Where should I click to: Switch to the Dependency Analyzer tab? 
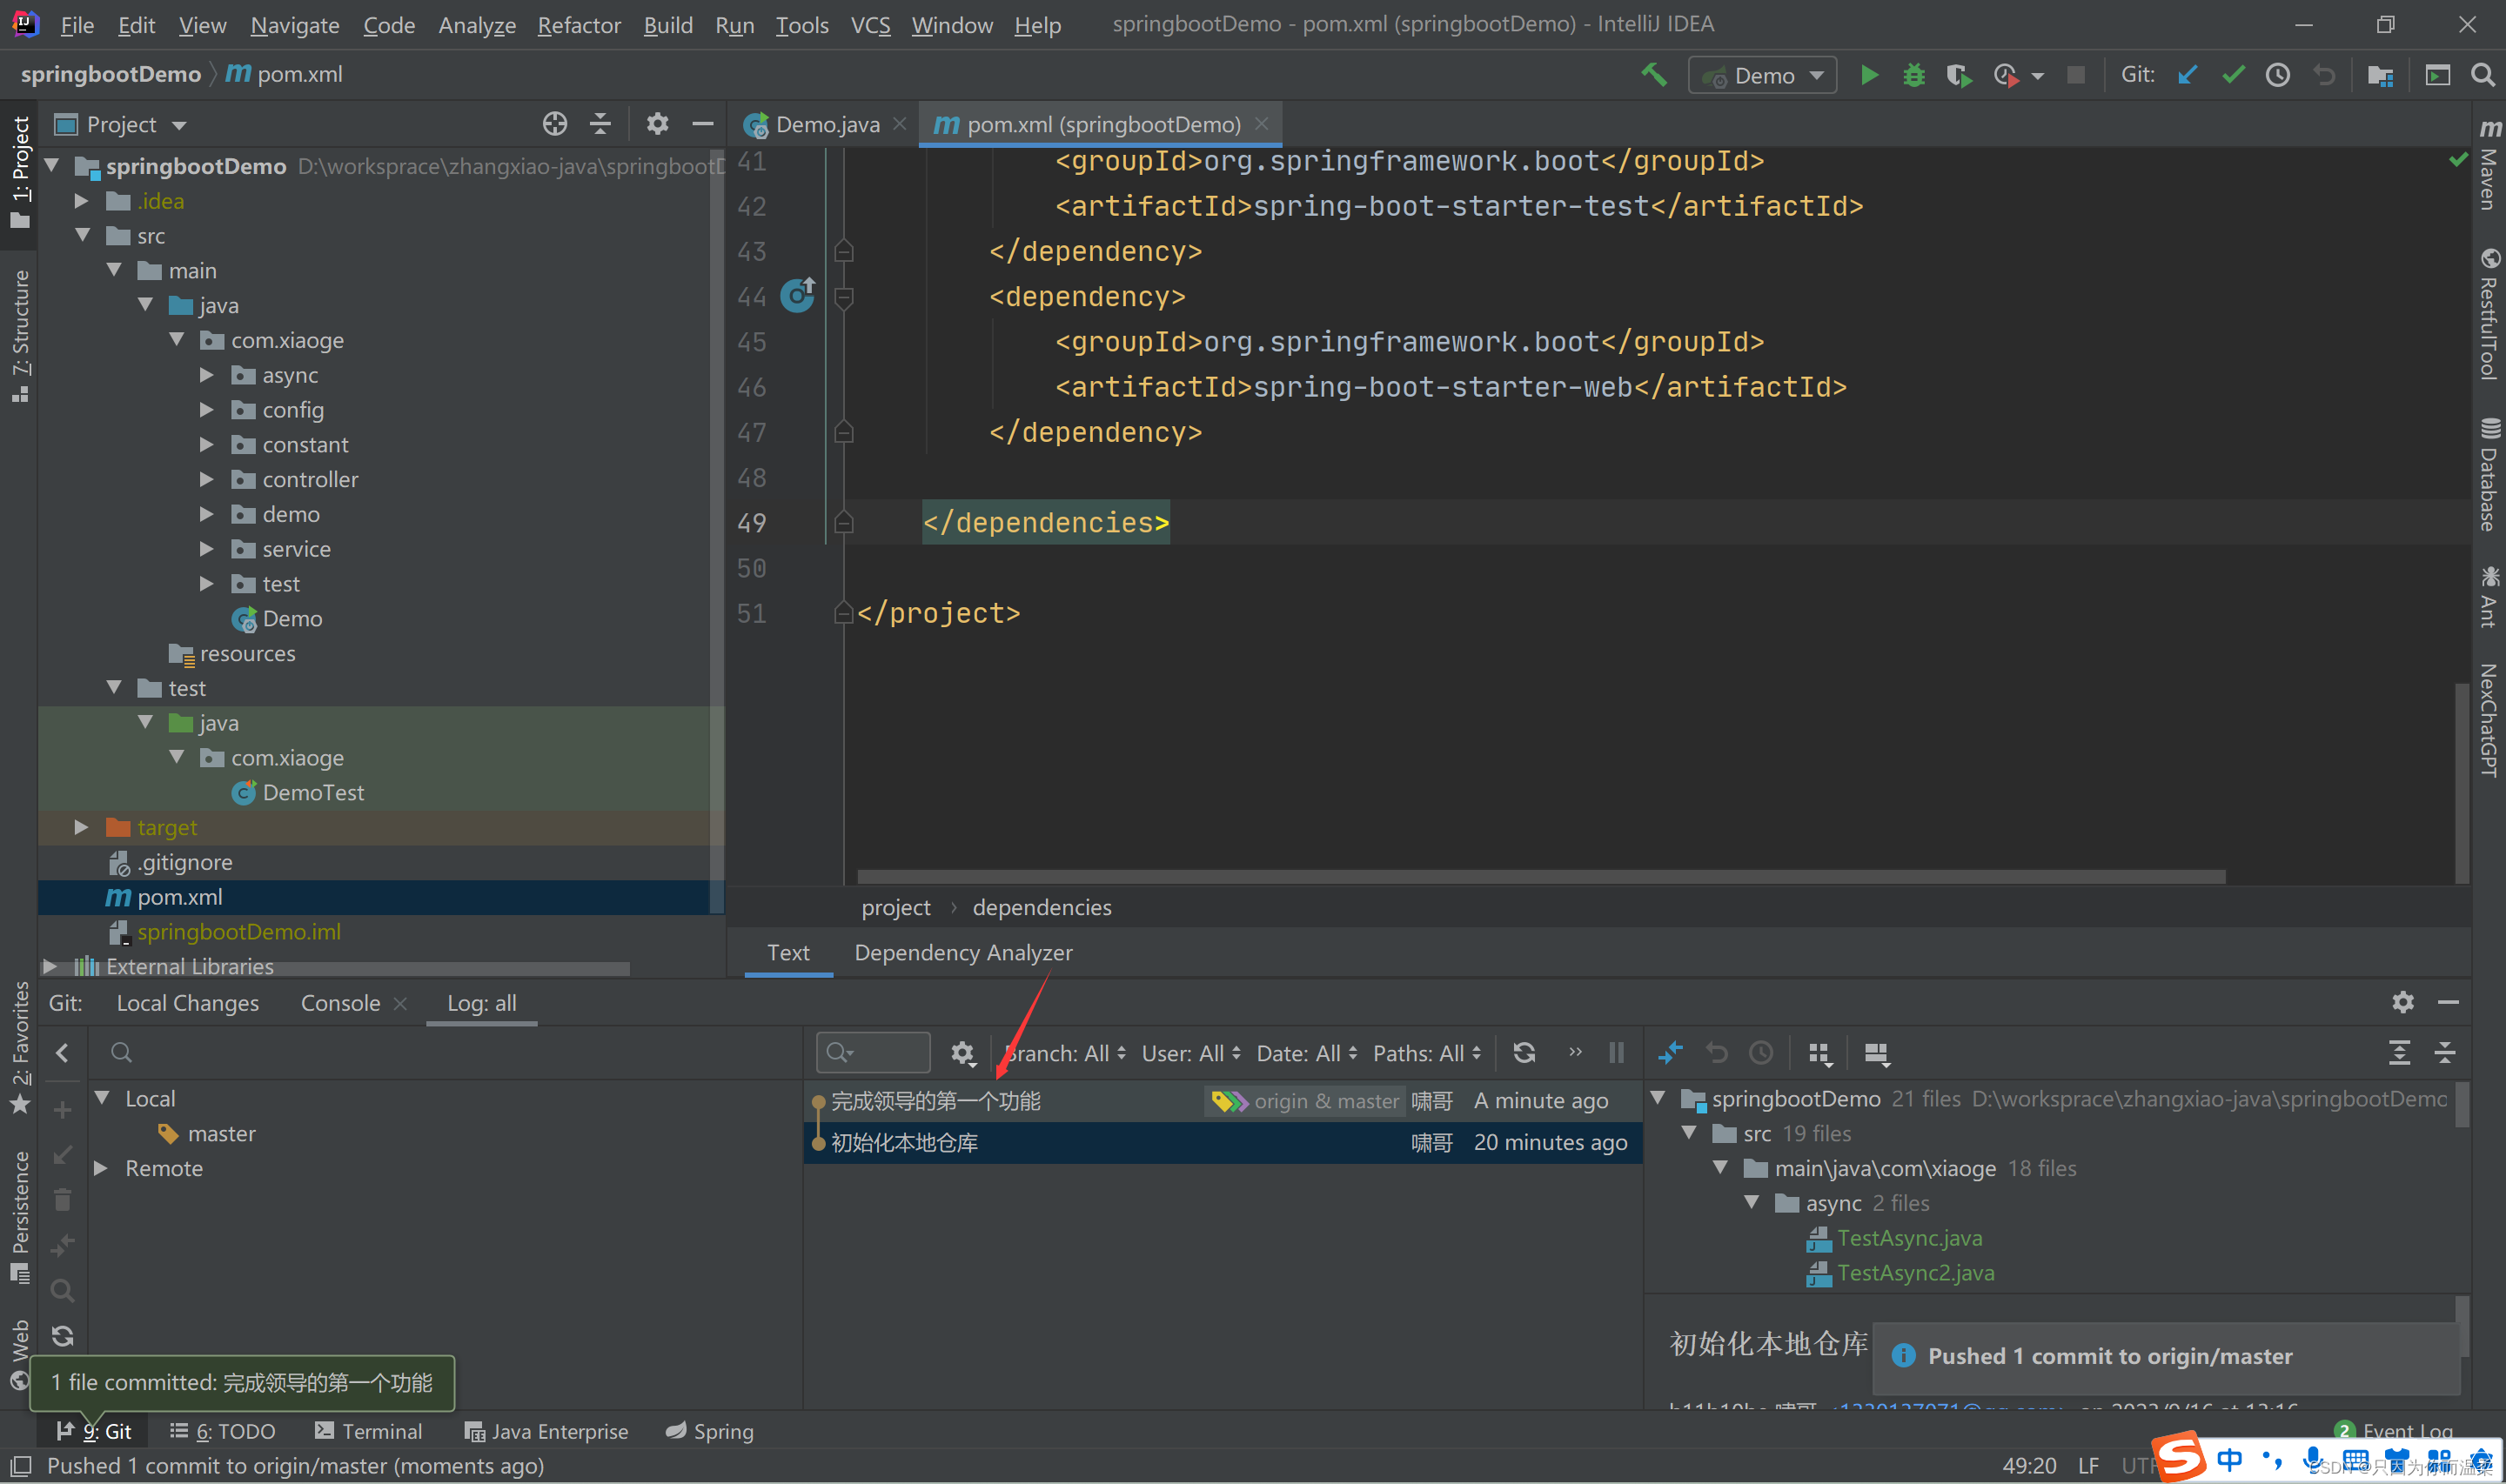962,952
